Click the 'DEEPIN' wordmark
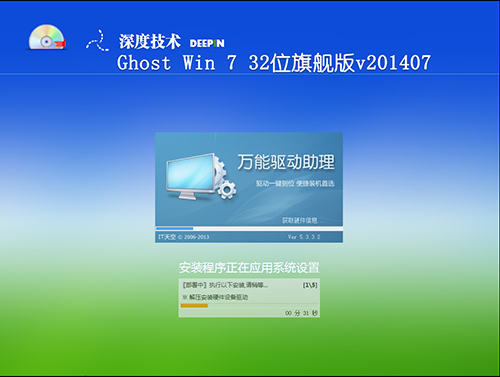The image size is (500, 377). click(207, 43)
